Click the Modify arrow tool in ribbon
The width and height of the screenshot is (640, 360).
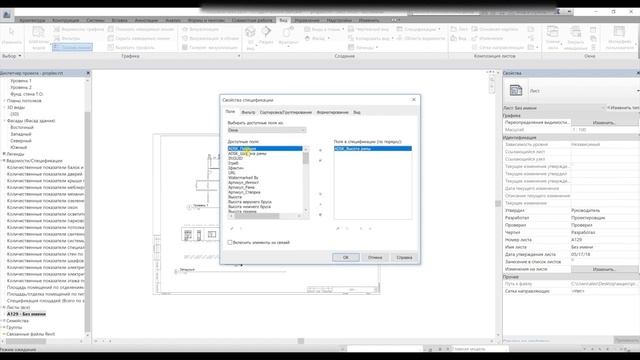11,36
